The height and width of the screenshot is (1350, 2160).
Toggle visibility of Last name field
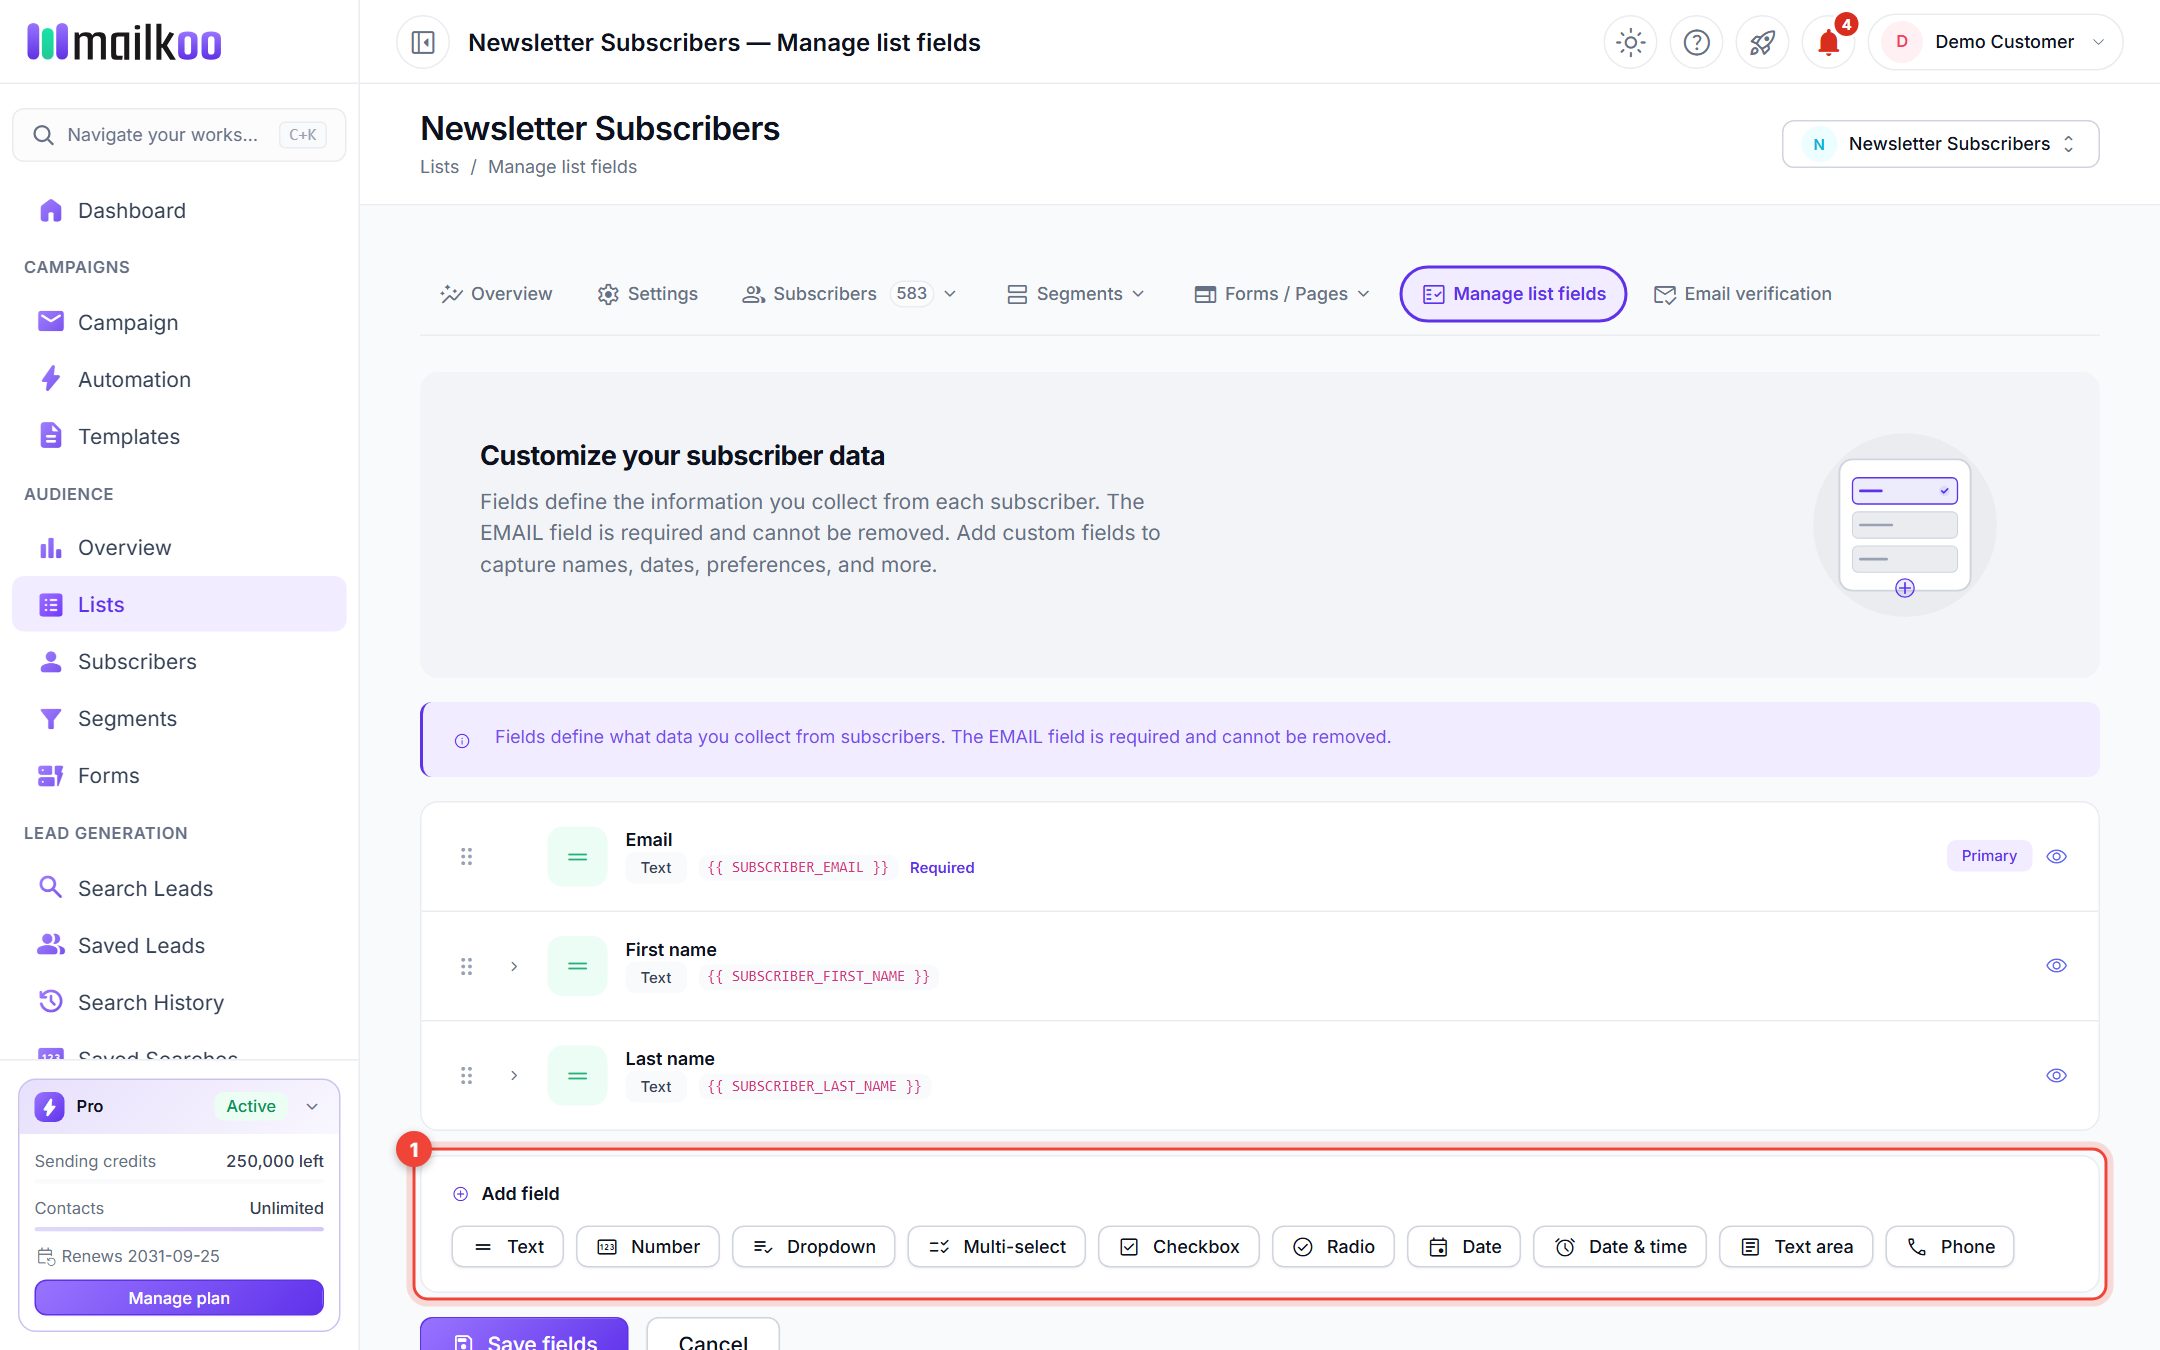(2056, 1075)
